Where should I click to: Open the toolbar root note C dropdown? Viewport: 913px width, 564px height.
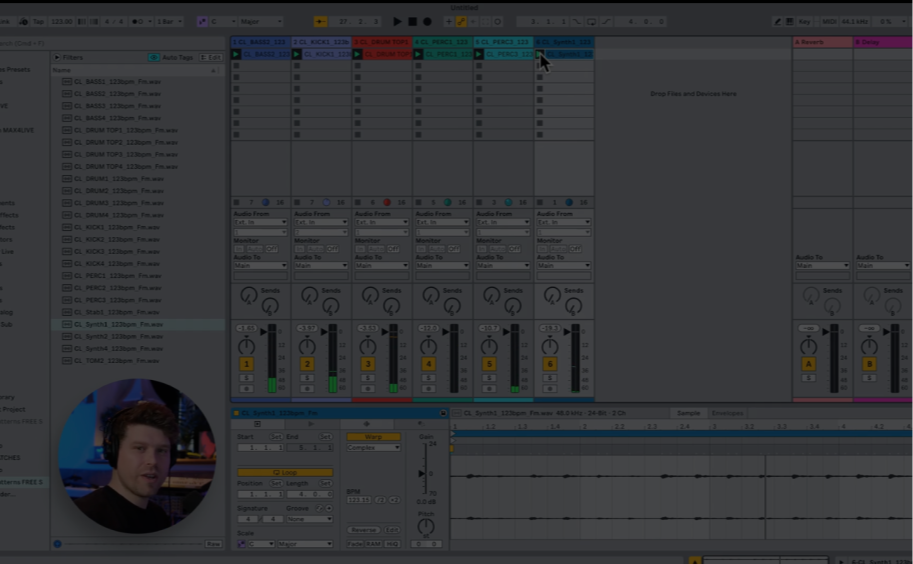point(223,22)
